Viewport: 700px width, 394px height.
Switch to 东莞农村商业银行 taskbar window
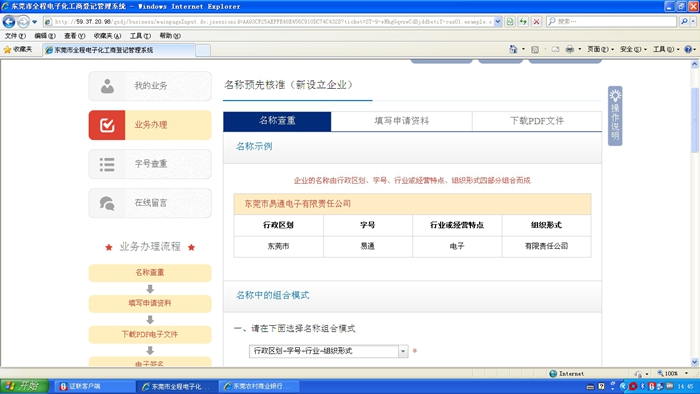click(x=259, y=386)
